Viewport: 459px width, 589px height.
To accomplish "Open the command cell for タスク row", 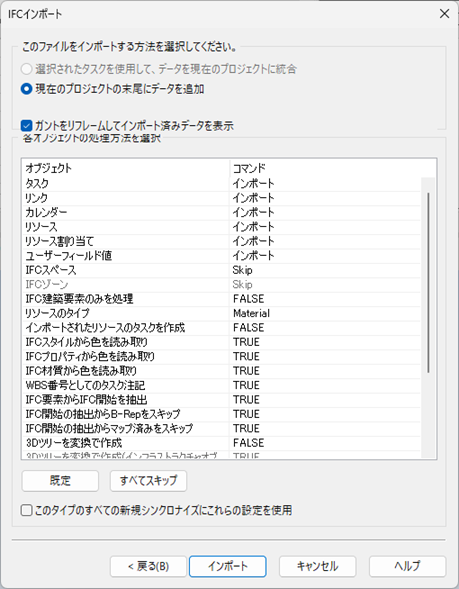I will (325, 184).
